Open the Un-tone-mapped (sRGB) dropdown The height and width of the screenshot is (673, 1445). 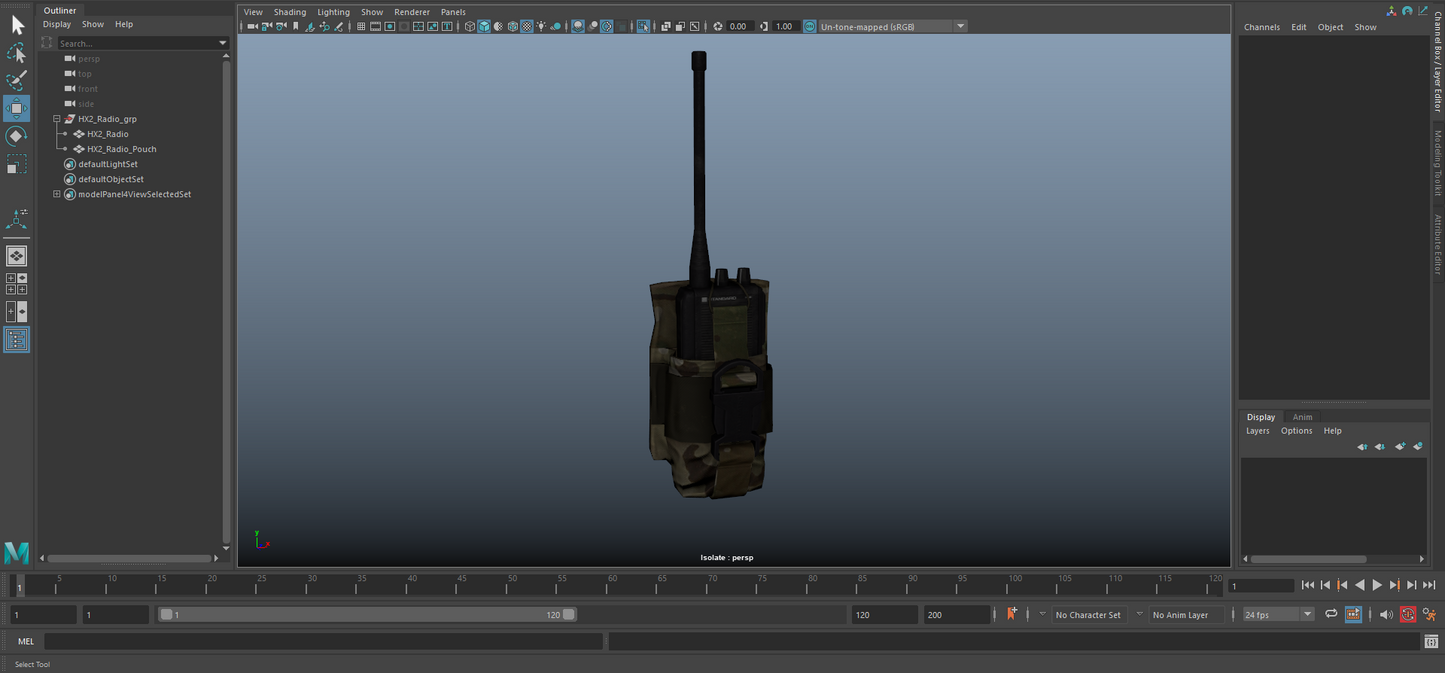[959, 26]
